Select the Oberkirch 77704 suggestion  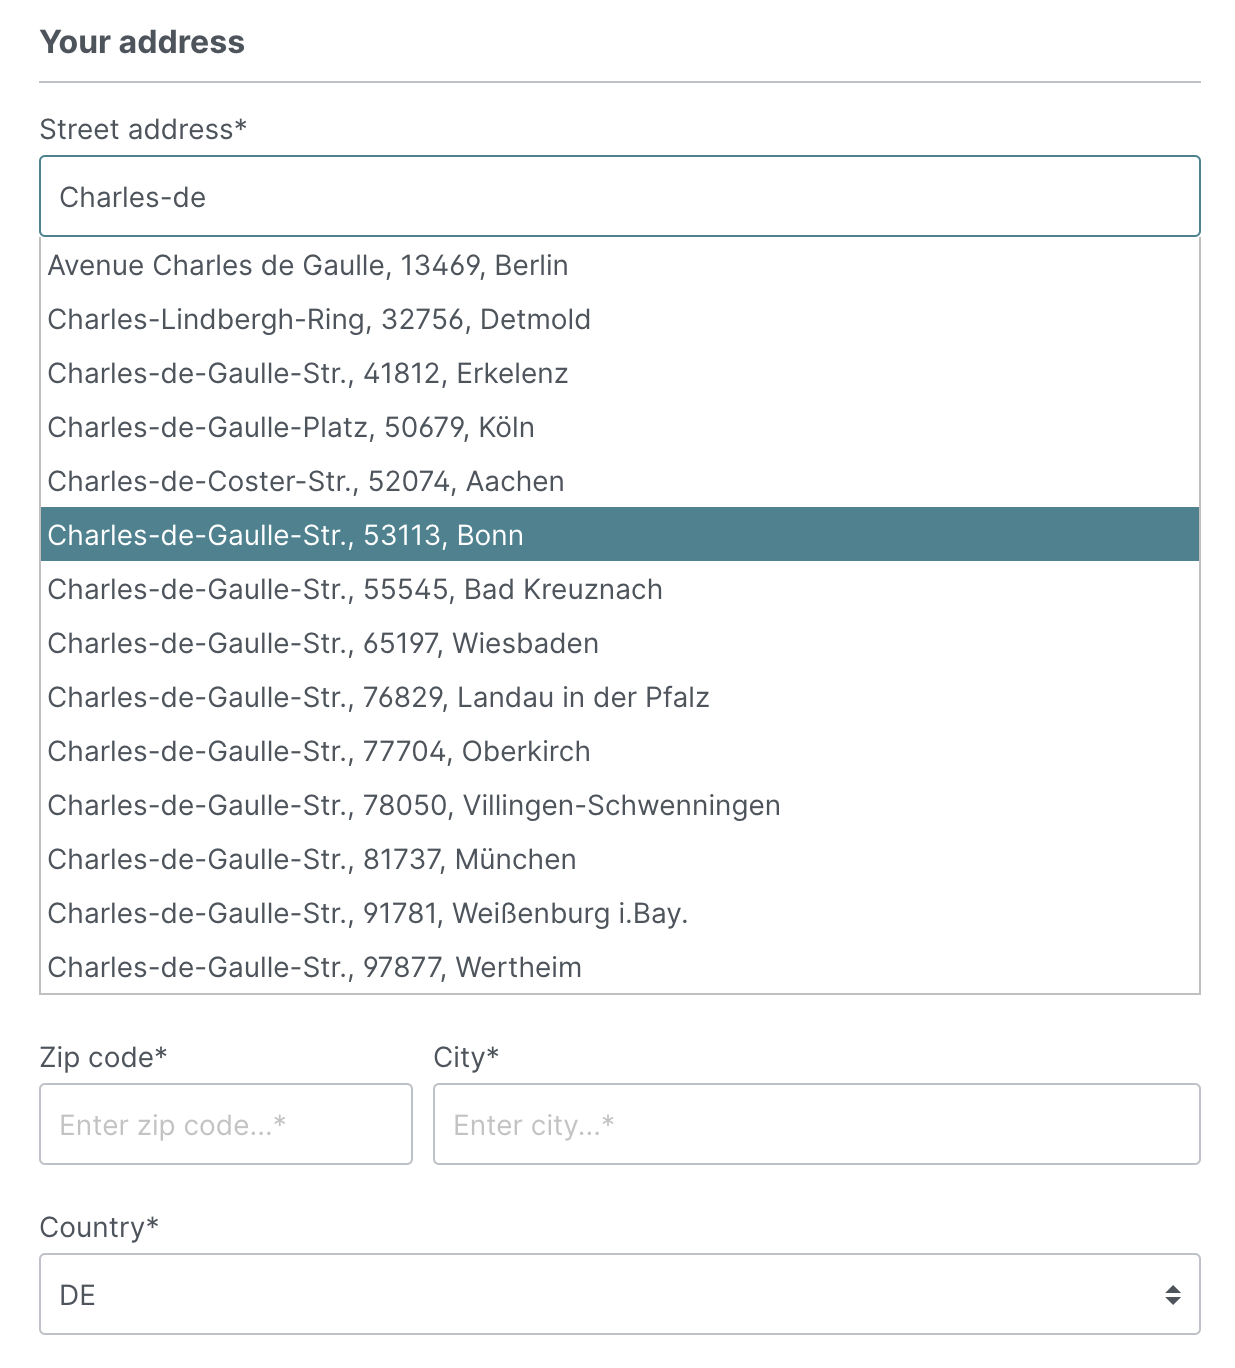coord(319,752)
